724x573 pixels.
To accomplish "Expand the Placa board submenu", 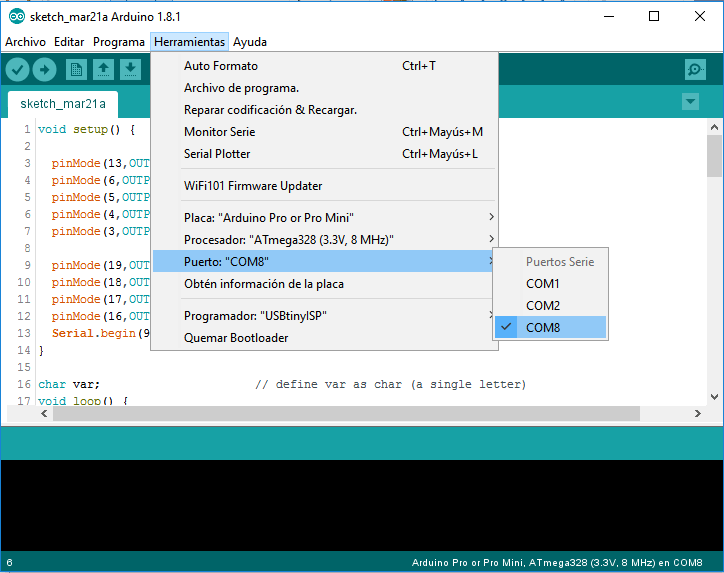I will (x=325, y=217).
